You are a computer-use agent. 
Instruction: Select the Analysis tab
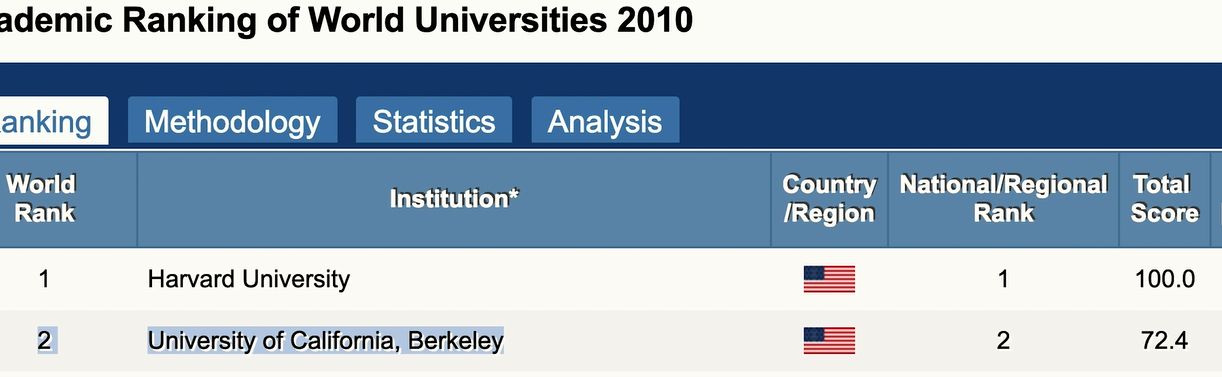pos(605,122)
